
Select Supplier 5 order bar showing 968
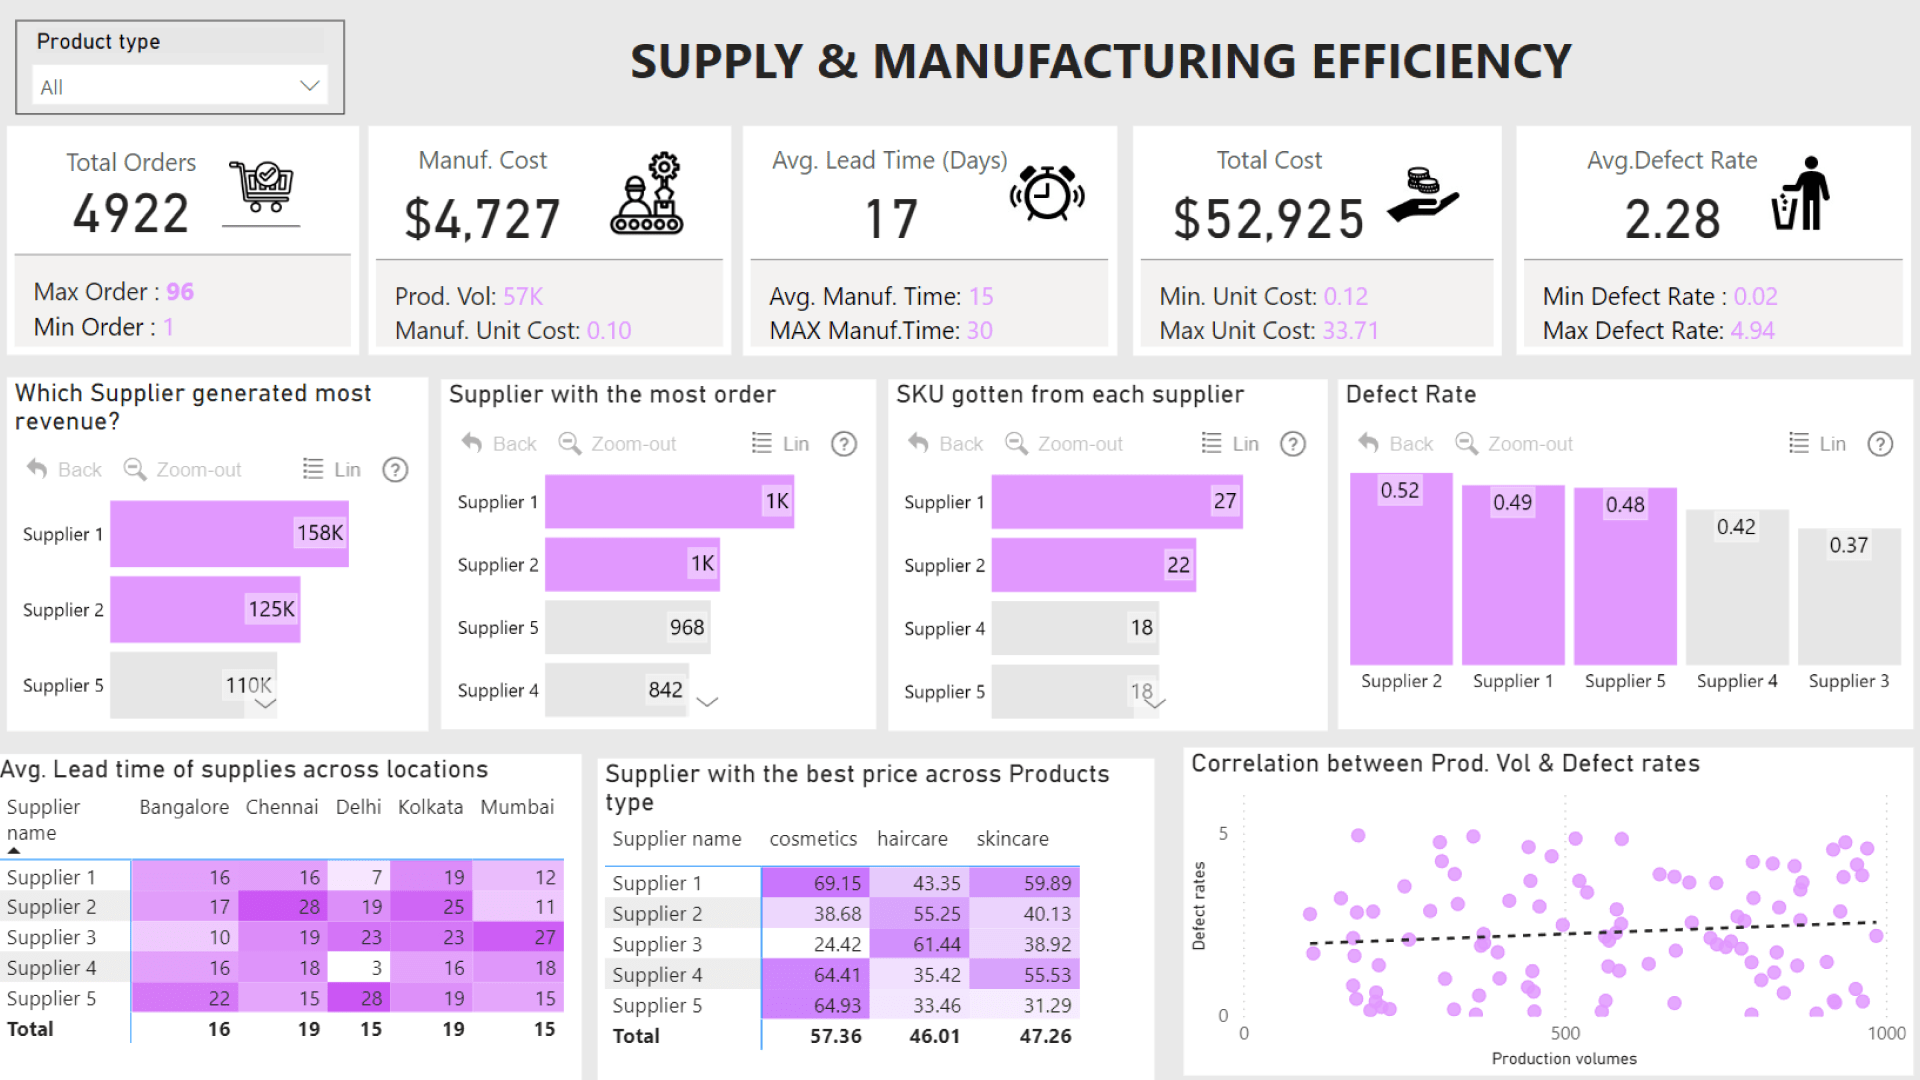627,627
